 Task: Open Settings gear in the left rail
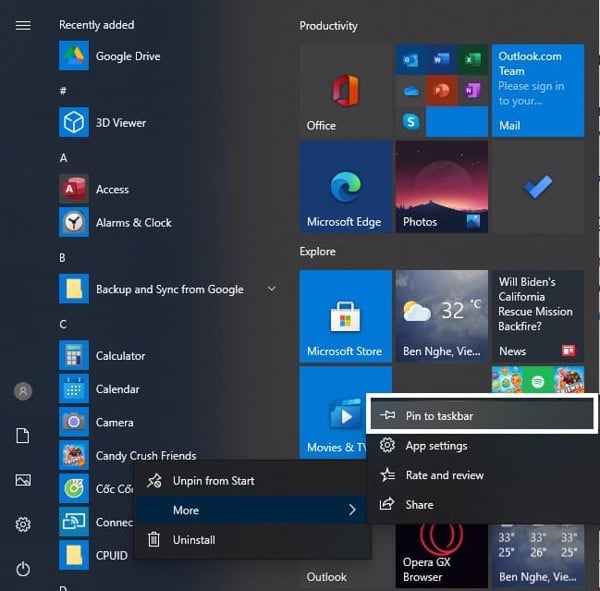click(x=23, y=524)
